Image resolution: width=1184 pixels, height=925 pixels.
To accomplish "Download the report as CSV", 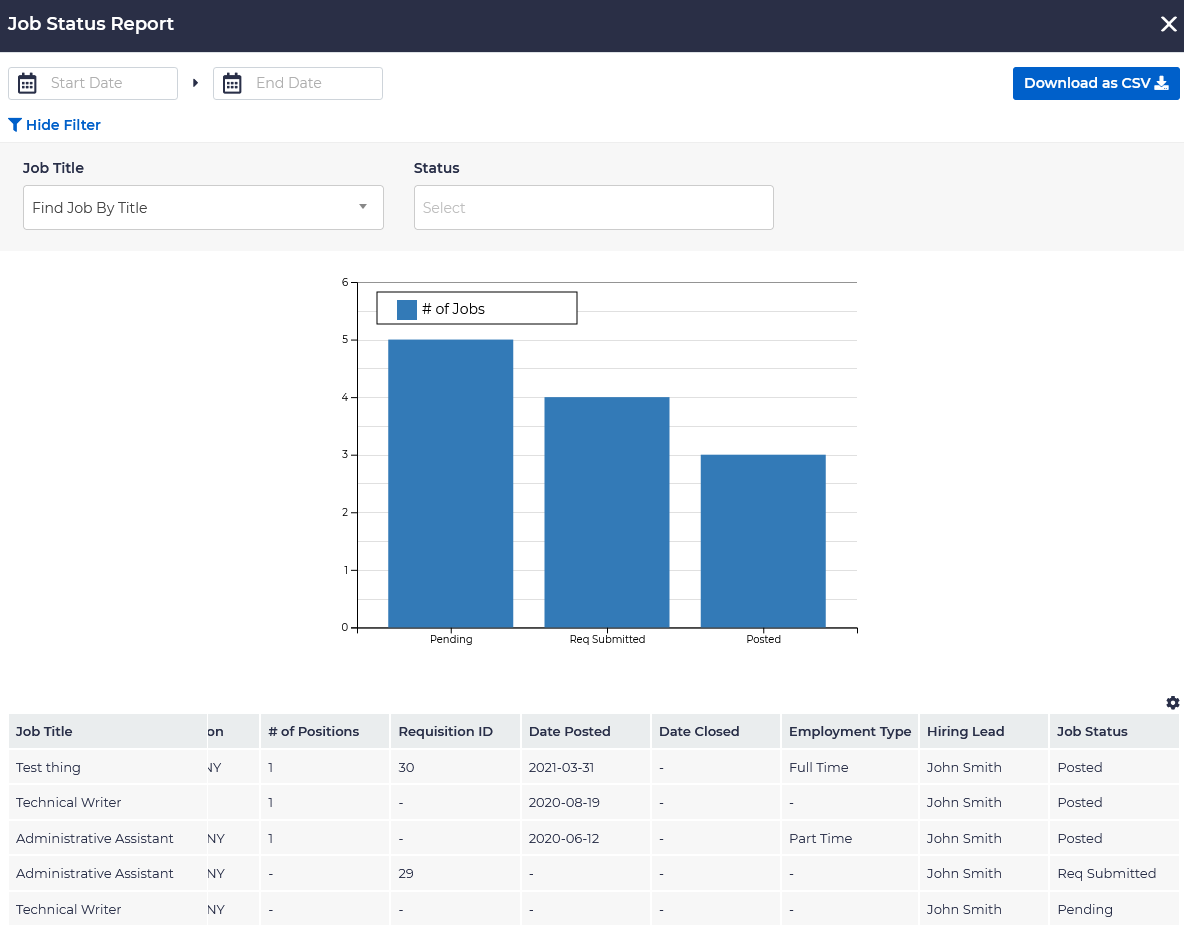I will 1096,83.
